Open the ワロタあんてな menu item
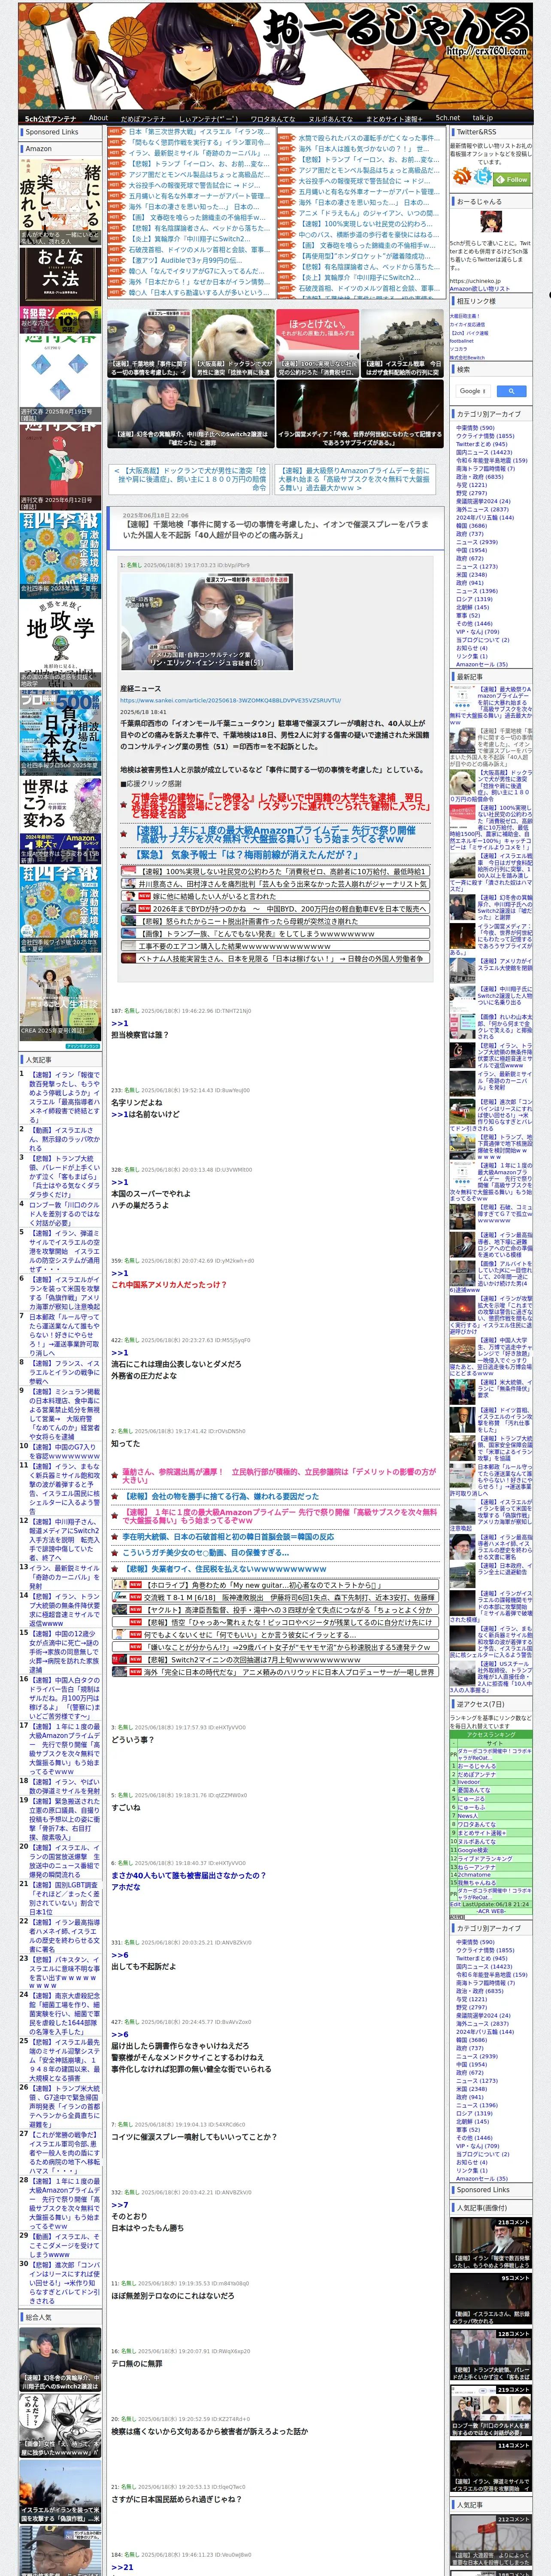 pyautogui.click(x=272, y=118)
